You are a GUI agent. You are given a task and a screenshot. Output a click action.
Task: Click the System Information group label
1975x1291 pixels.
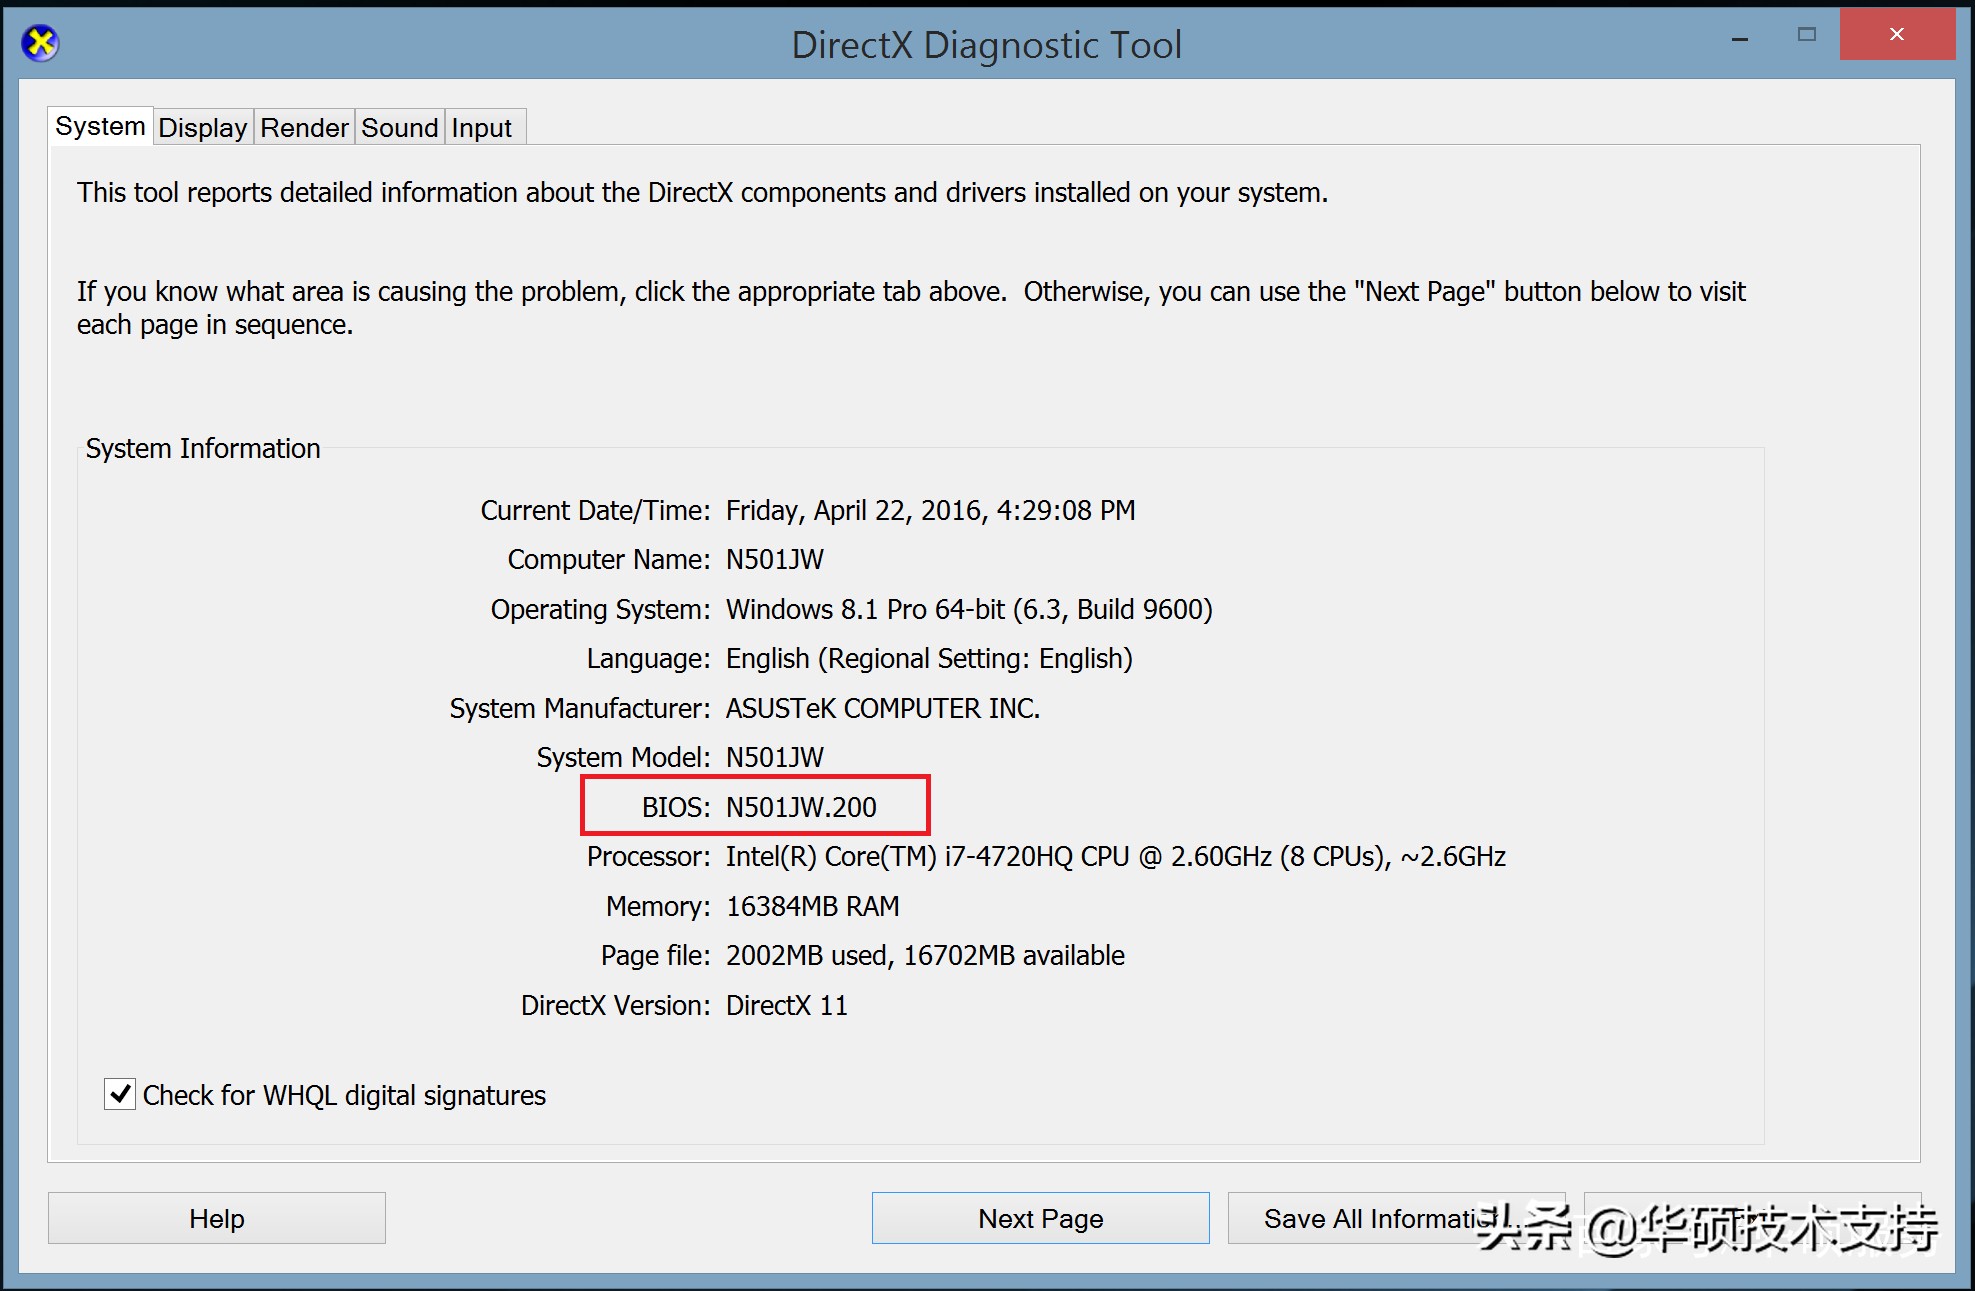pyautogui.click(x=203, y=448)
